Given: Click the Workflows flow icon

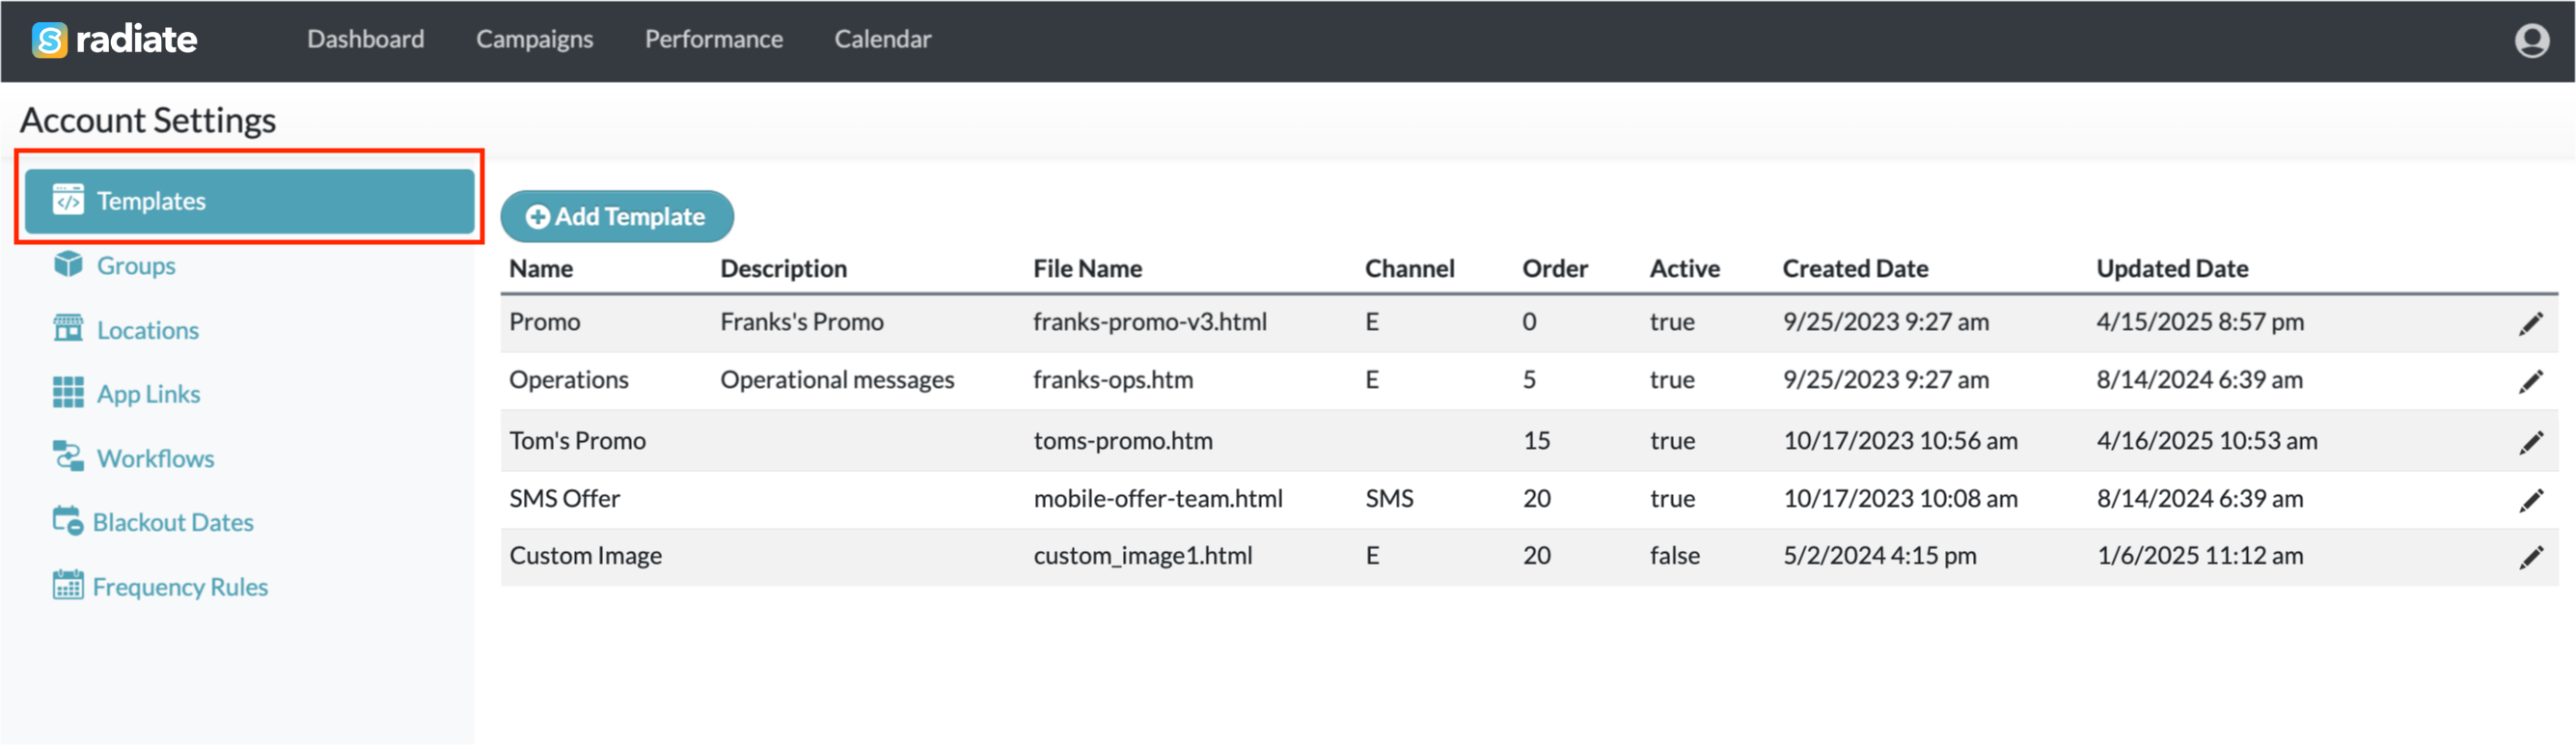Looking at the screenshot, I should (x=68, y=457).
